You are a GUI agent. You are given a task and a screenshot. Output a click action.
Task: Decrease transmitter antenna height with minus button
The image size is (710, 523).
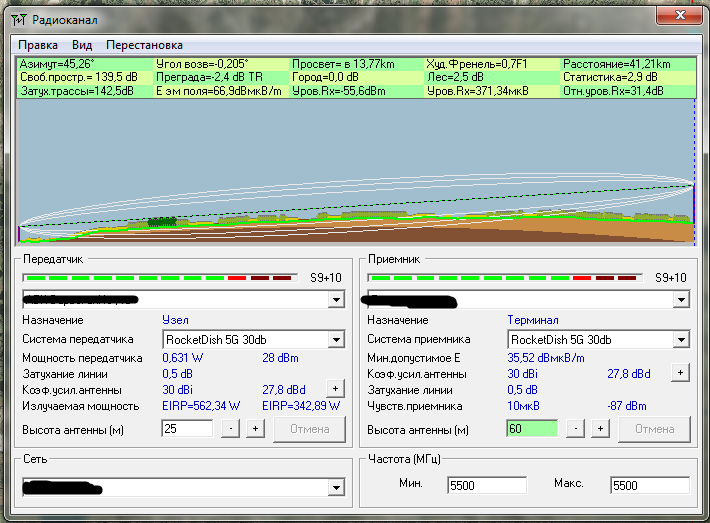(230, 428)
